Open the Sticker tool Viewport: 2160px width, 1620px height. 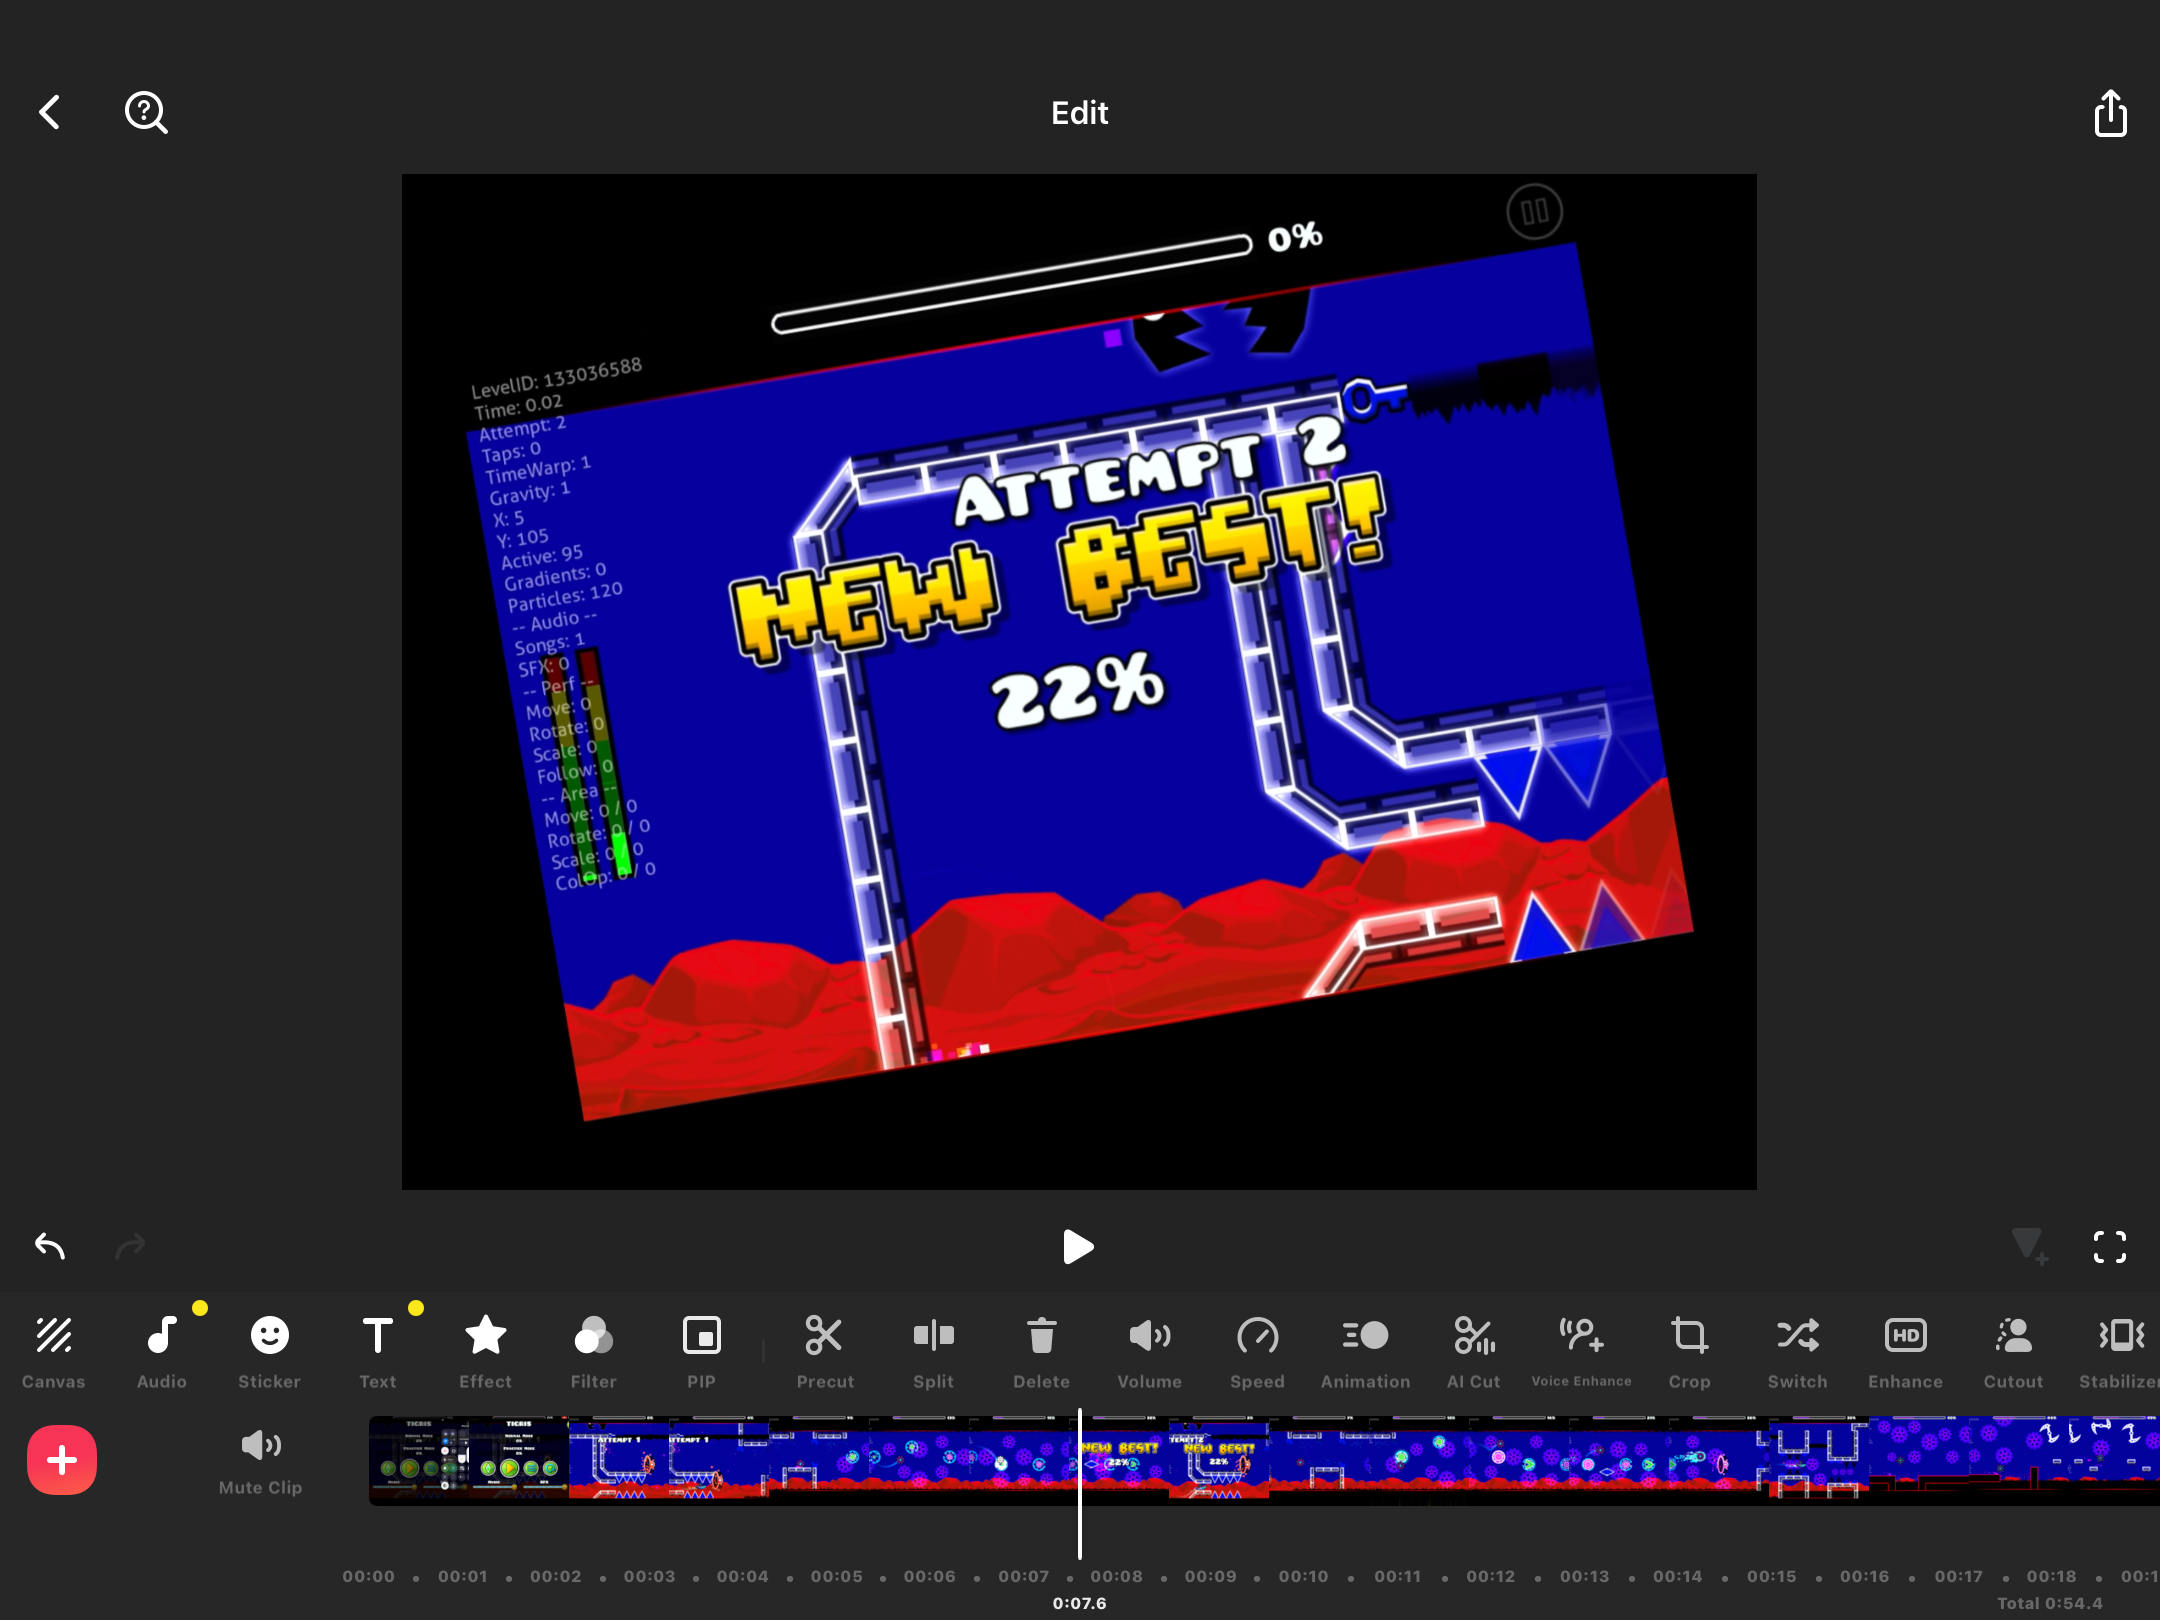click(x=270, y=1352)
